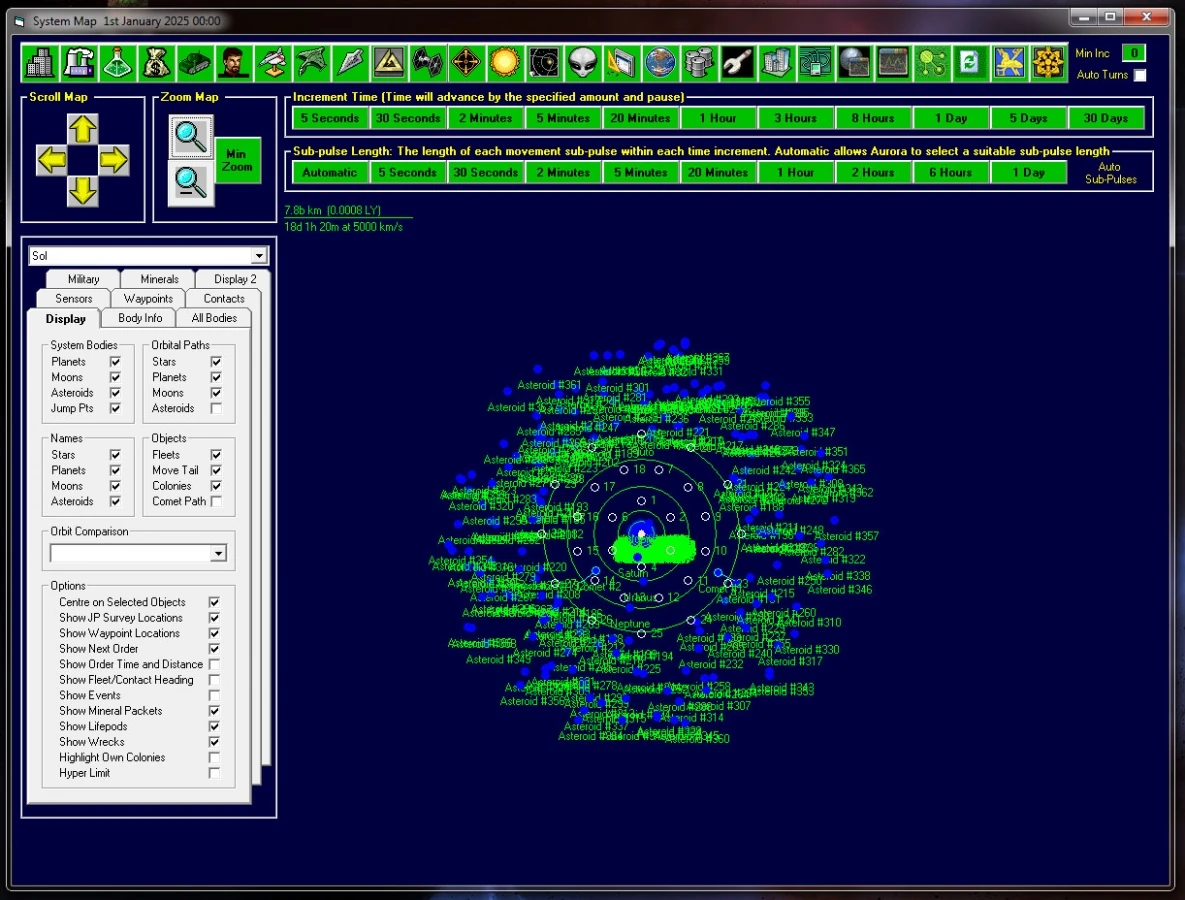Open the yellow eagle on blue icon
The height and width of the screenshot is (900, 1185).
pyautogui.click(x=1010, y=63)
